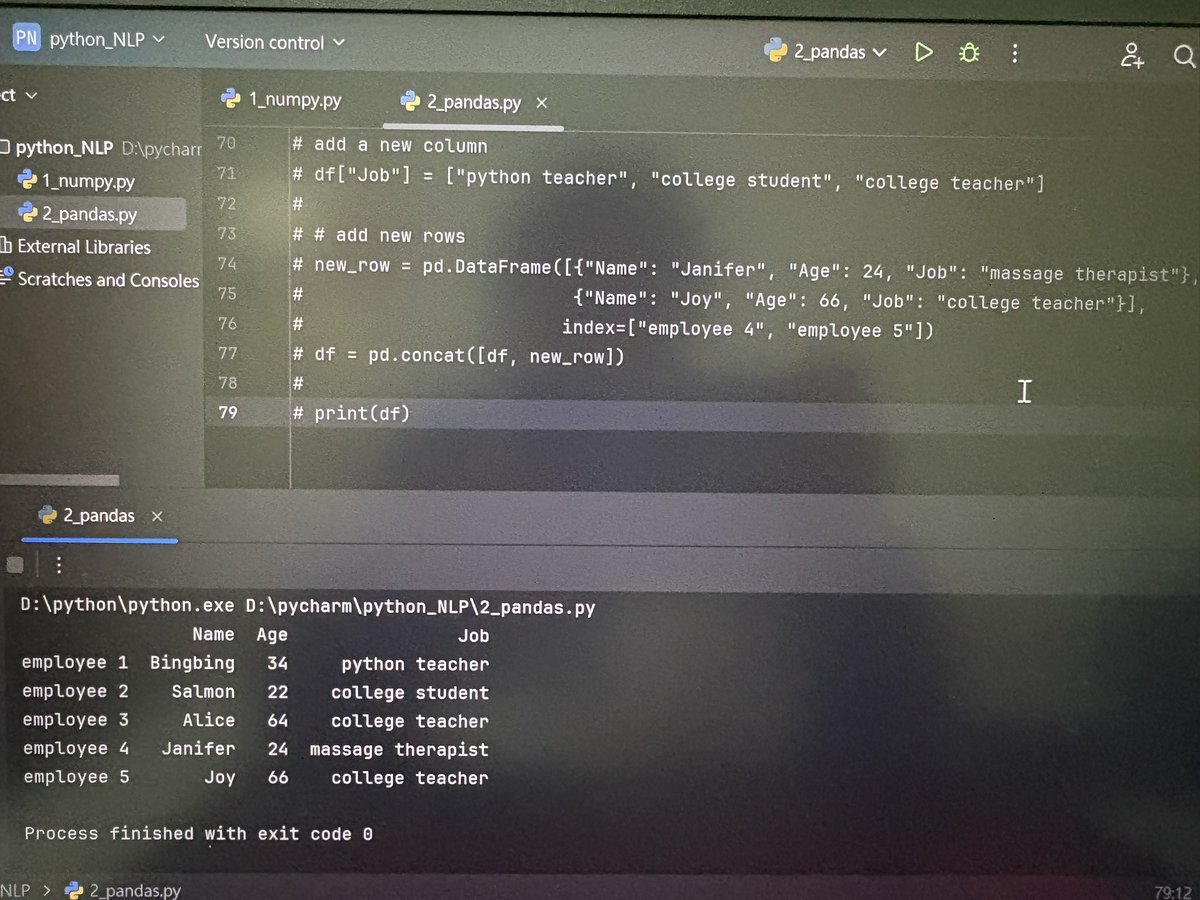Click line number 70 in the gutter
This screenshot has width=1200, height=900.
point(226,143)
